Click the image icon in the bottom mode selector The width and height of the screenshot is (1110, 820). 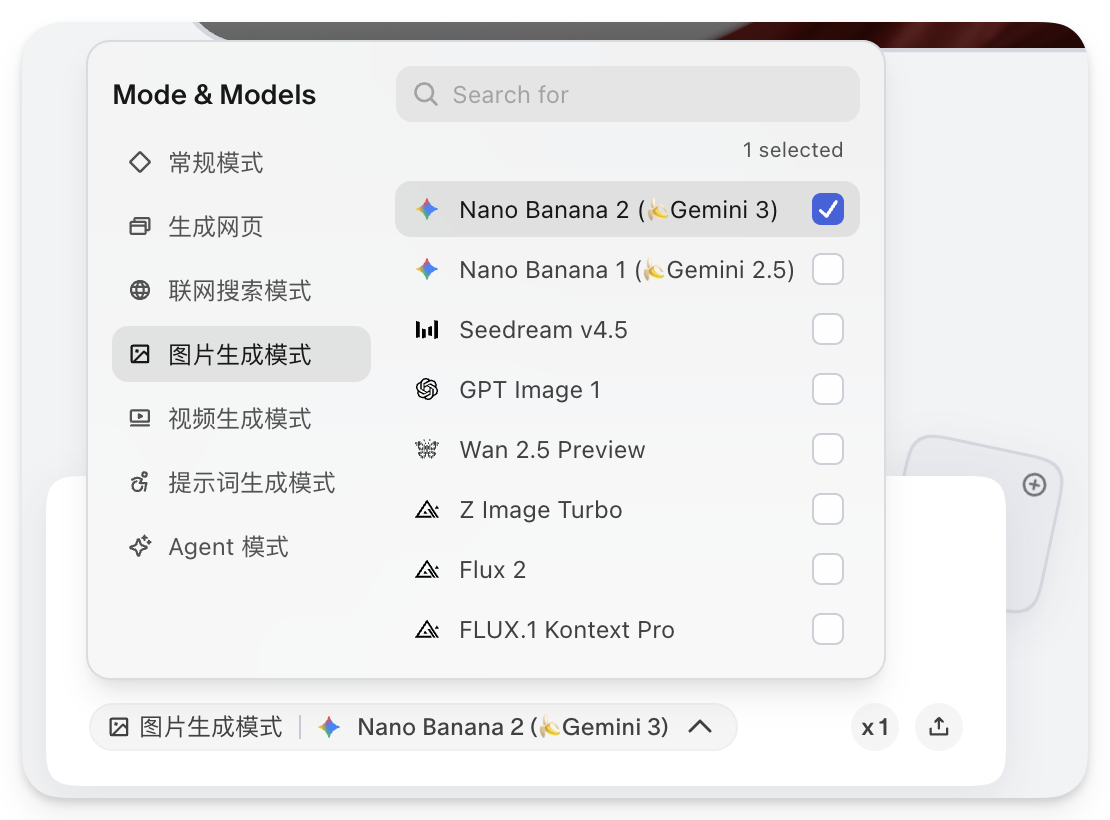119,727
